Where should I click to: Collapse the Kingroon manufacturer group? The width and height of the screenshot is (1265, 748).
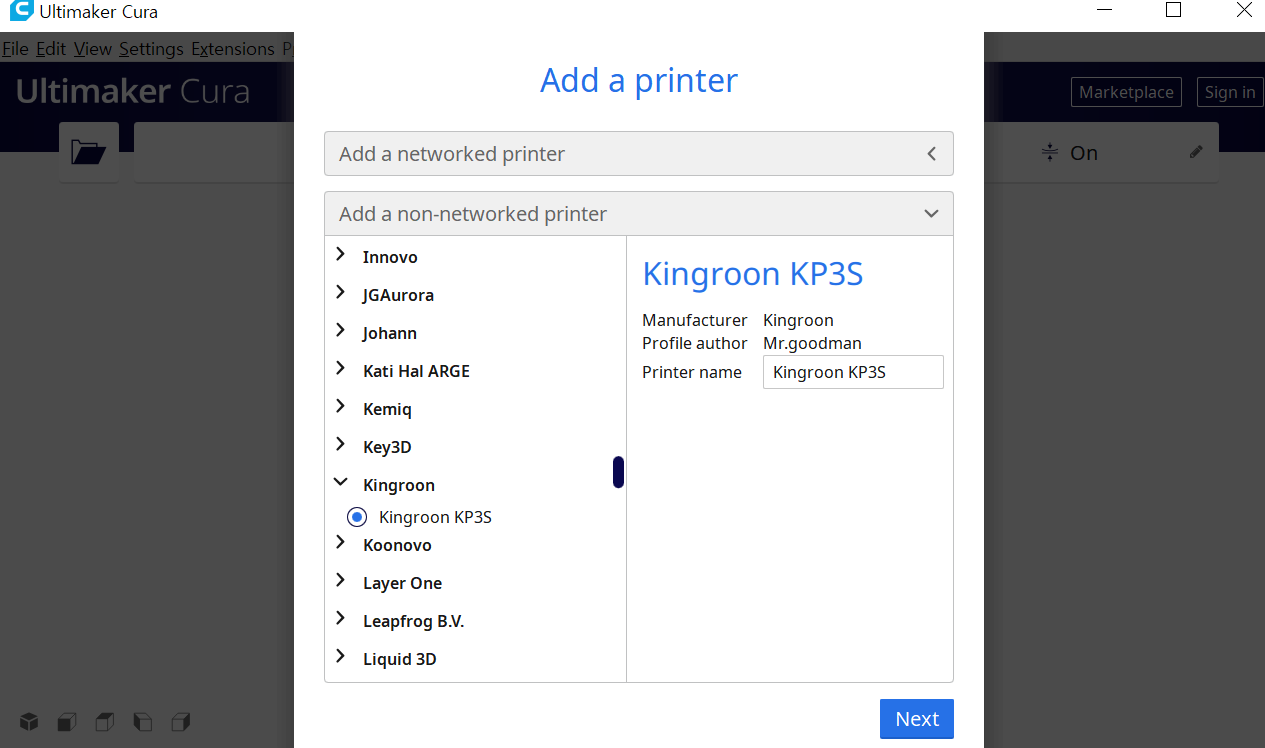click(x=341, y=484)
